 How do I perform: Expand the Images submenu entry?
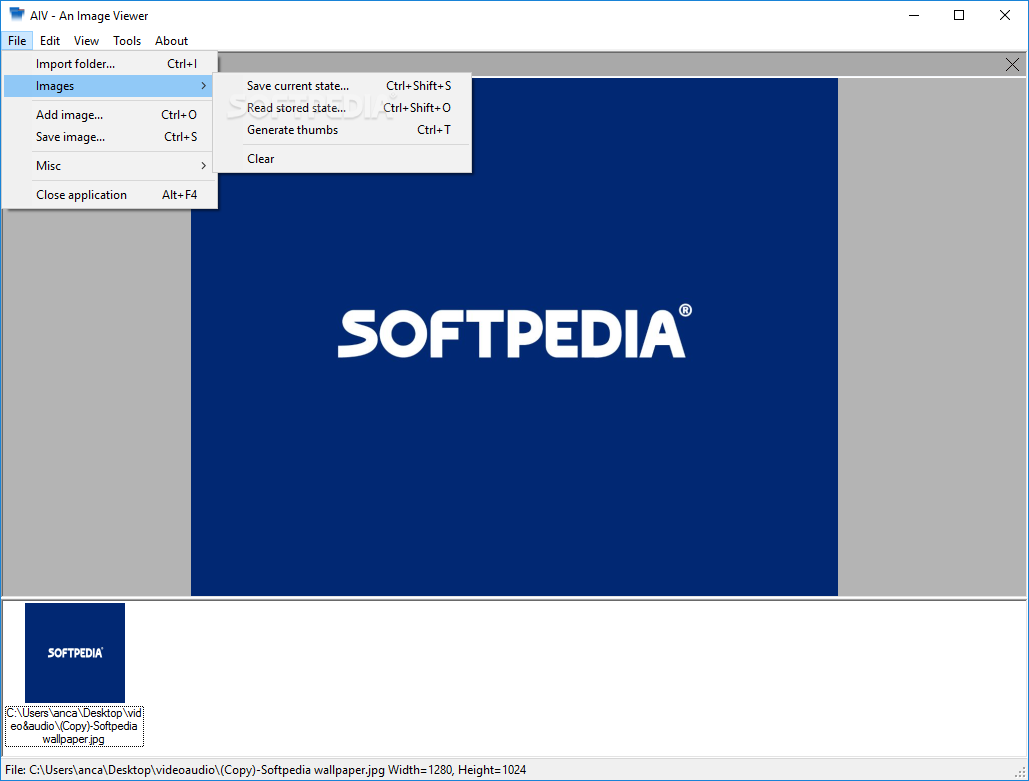tap(109, 86)
